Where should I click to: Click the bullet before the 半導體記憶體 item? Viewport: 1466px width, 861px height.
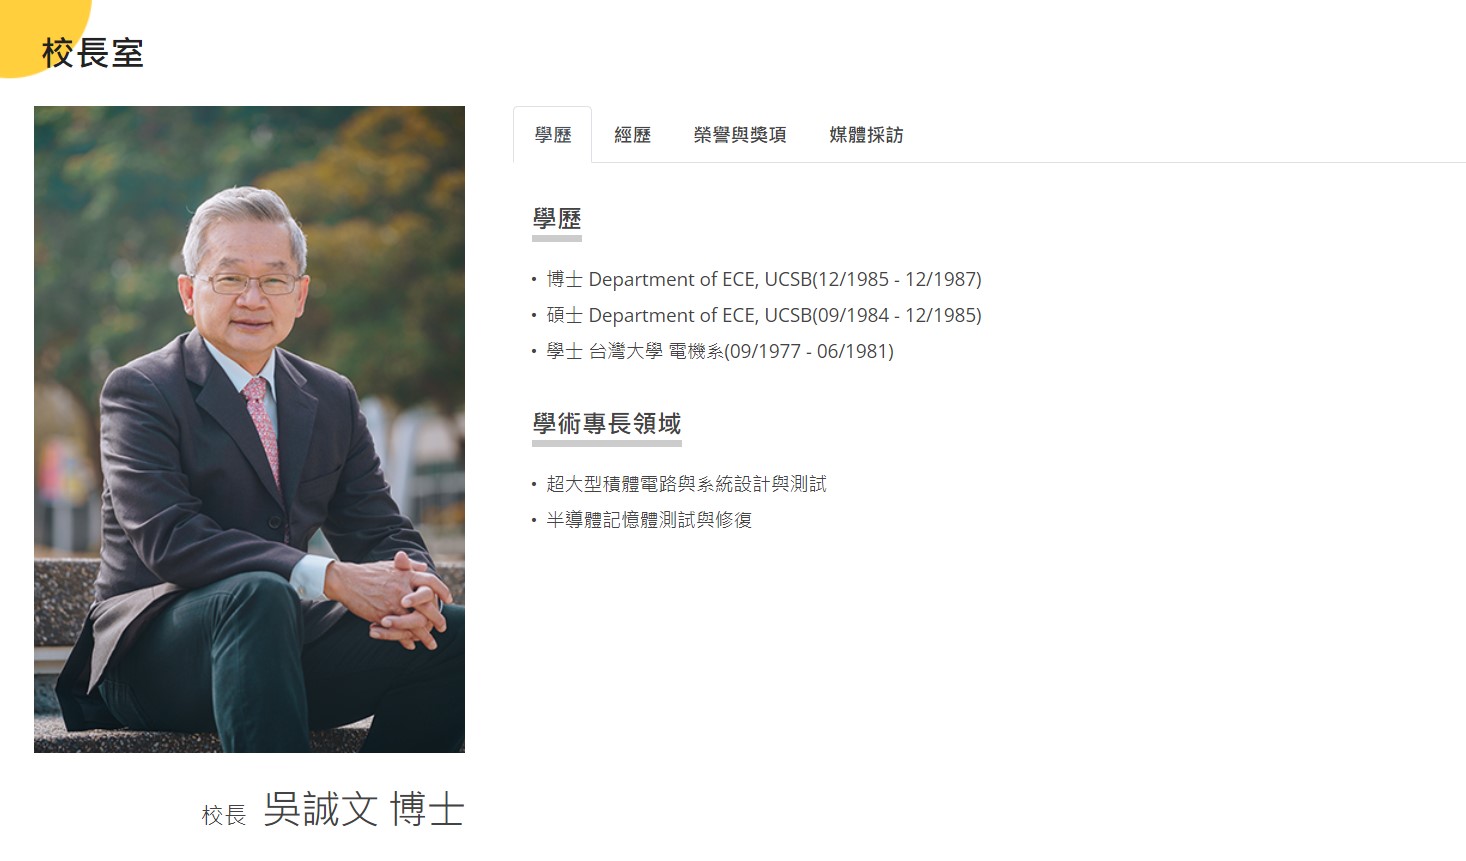pos(534,520)
